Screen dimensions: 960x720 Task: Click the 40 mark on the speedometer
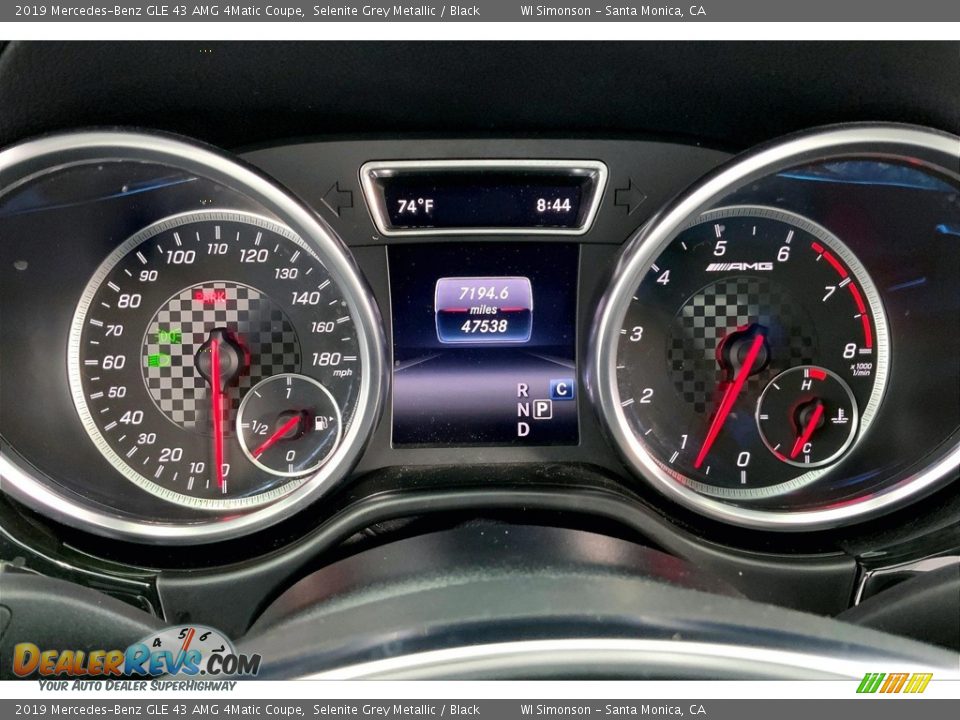132,418
